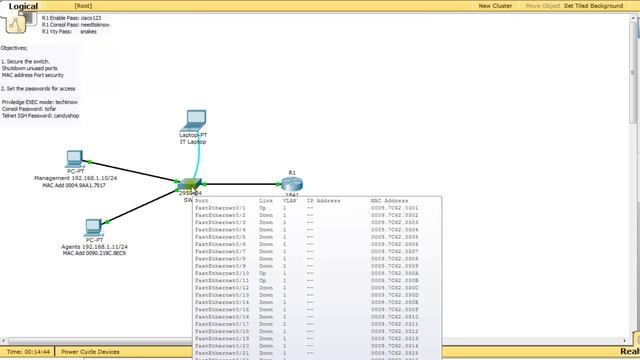Click MAC value 0009.7C62.0305 in tooltip
640x360 pixels.
[x=395, y=237]
